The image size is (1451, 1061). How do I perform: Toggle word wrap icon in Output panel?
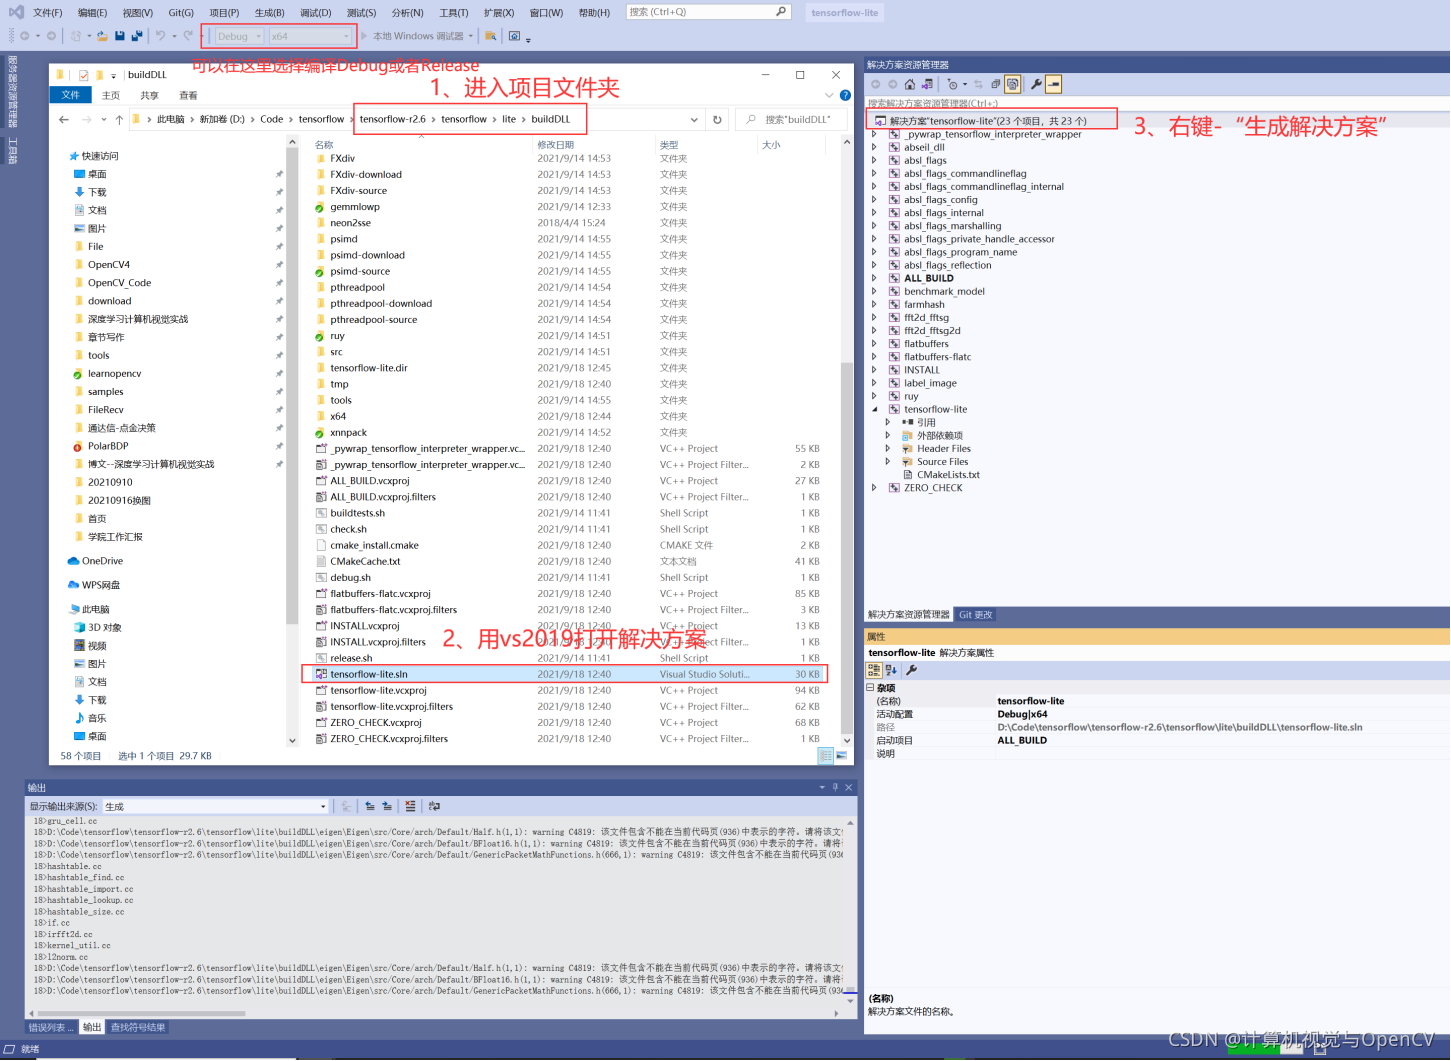(434, 806)
